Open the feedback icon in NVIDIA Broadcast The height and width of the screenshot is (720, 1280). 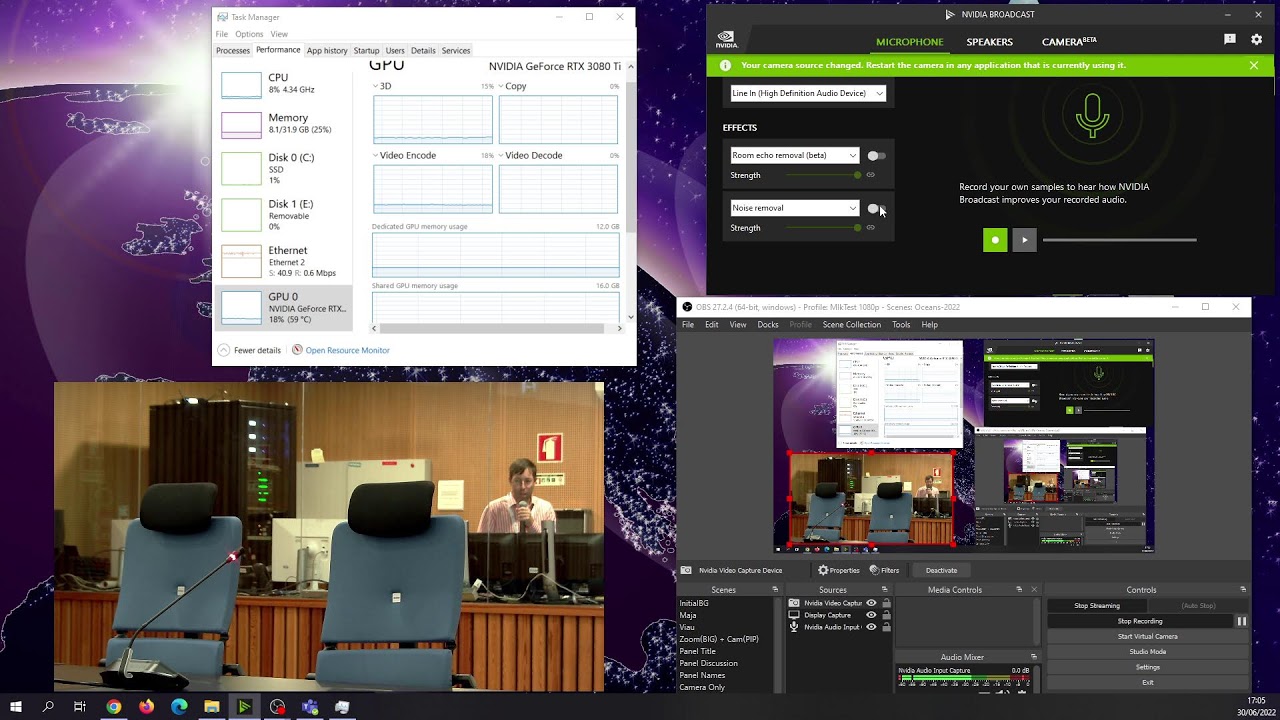tap(1229, 40)
